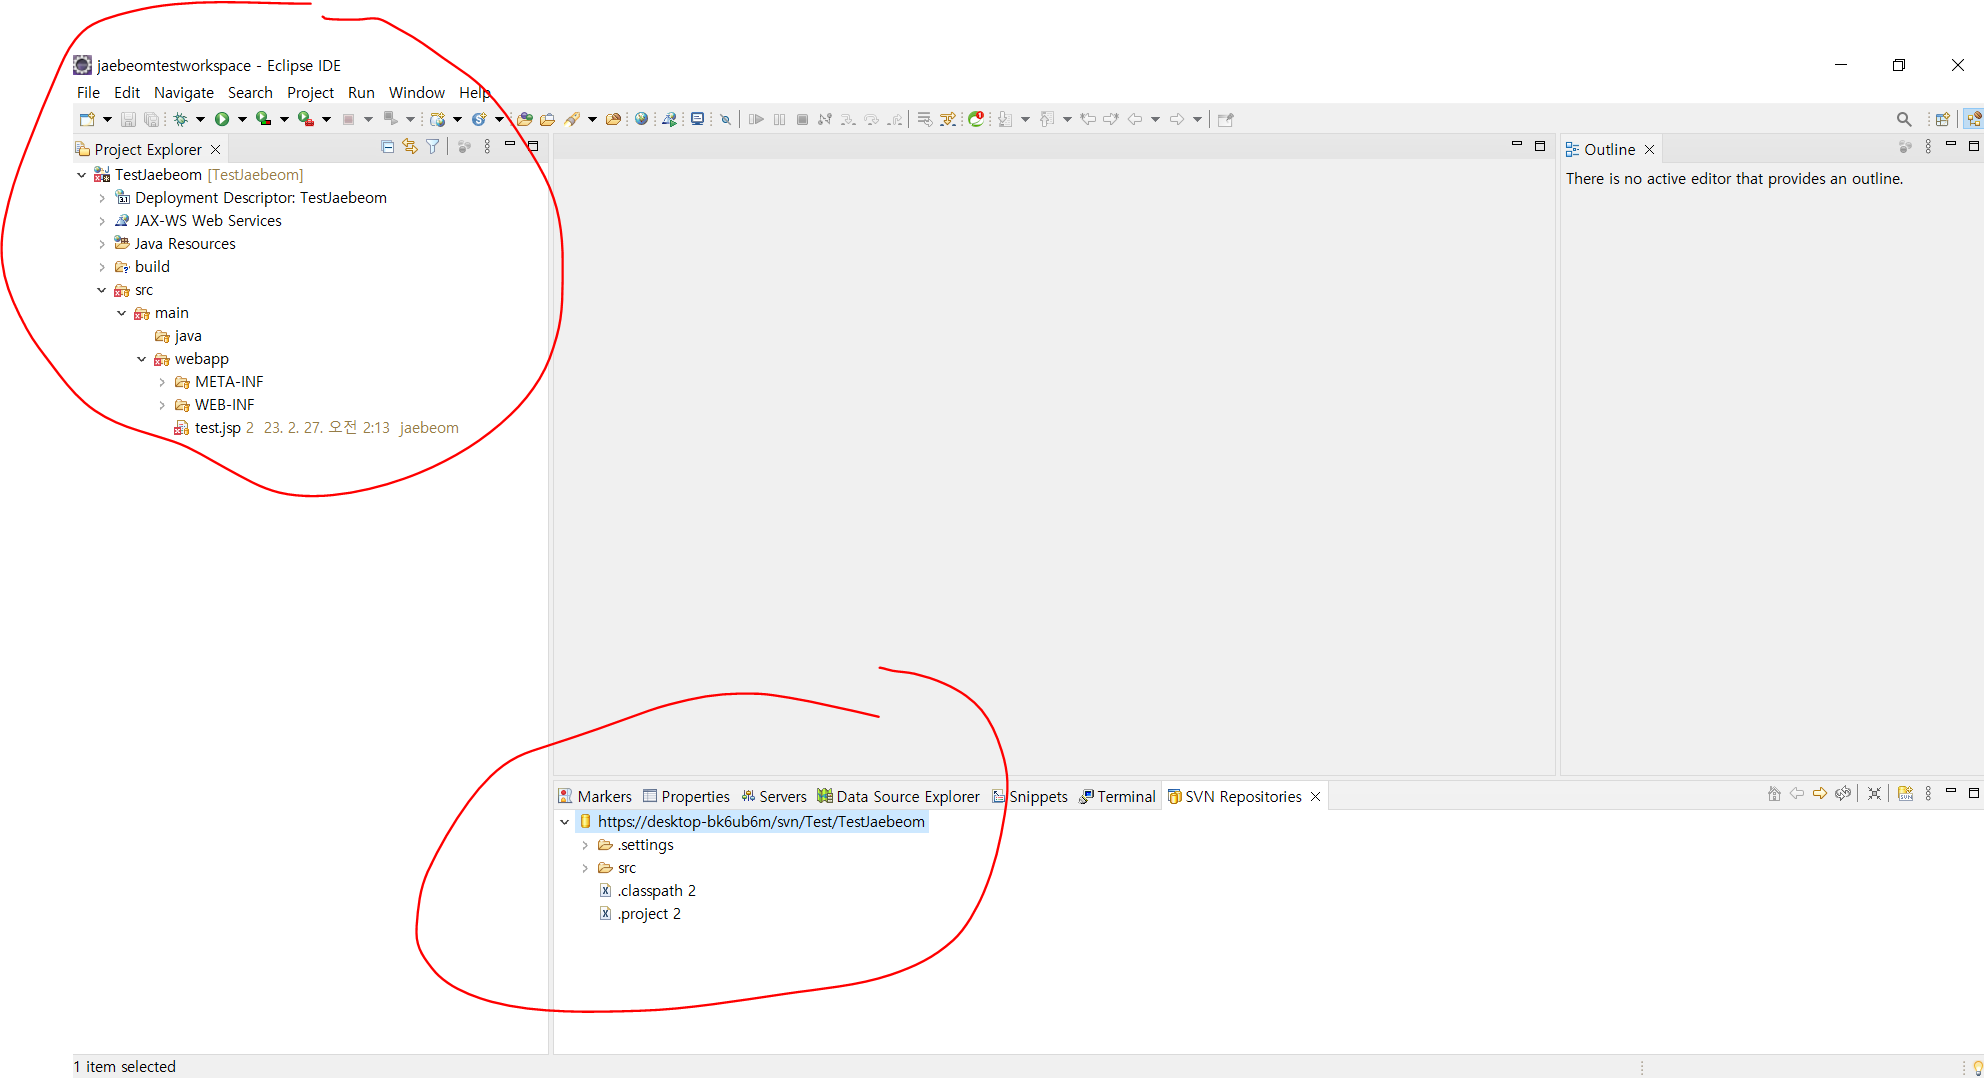Click the Next Annotation toolbar icon
Screen dimensions: 1984x1078
[x=1005, y=120]
